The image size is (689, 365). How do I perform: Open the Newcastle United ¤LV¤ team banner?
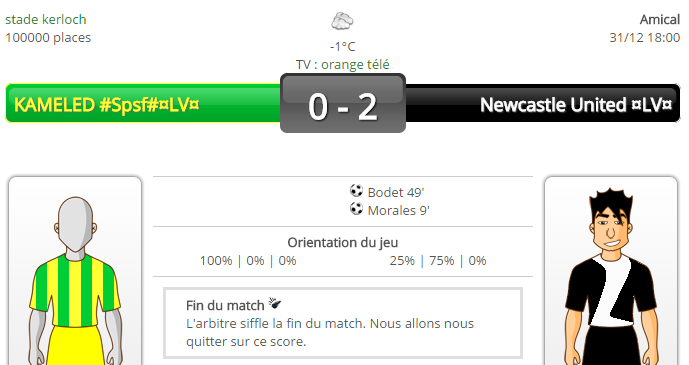click(x=543, y=103)
